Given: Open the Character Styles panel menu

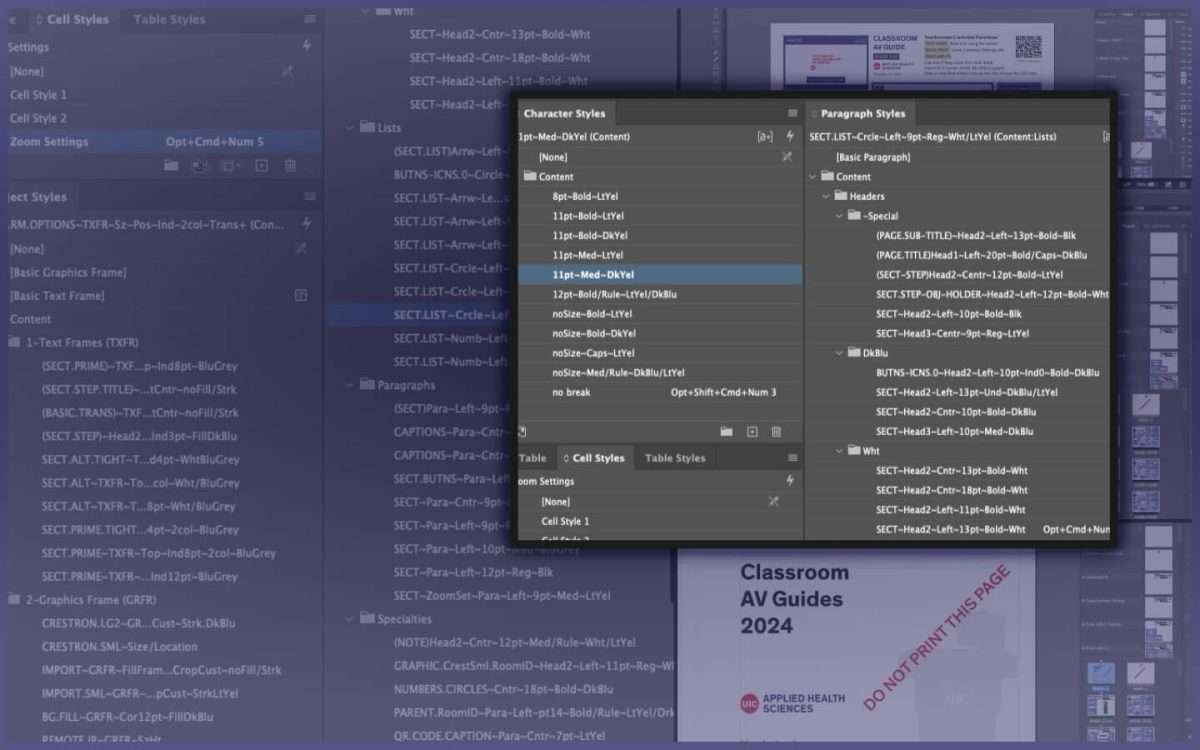Looking at the screenshot, I should pyautogui.click(x=792, y=114).
